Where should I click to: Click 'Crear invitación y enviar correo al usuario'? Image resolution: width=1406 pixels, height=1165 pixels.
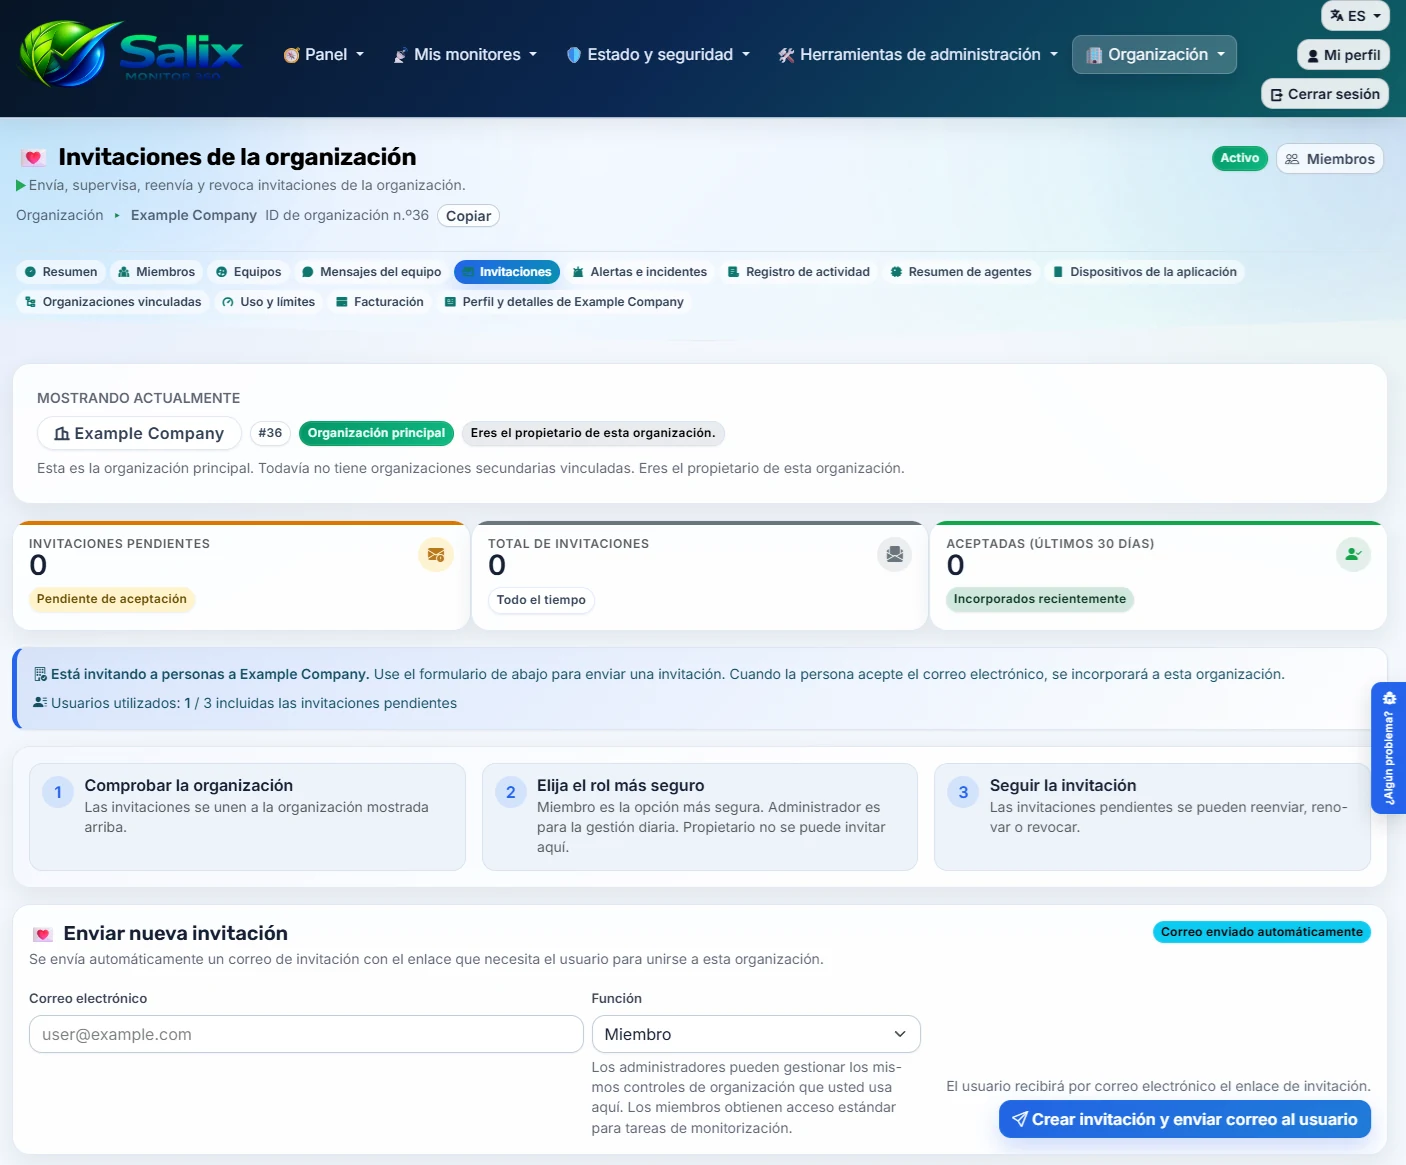pos(1185,1119)
